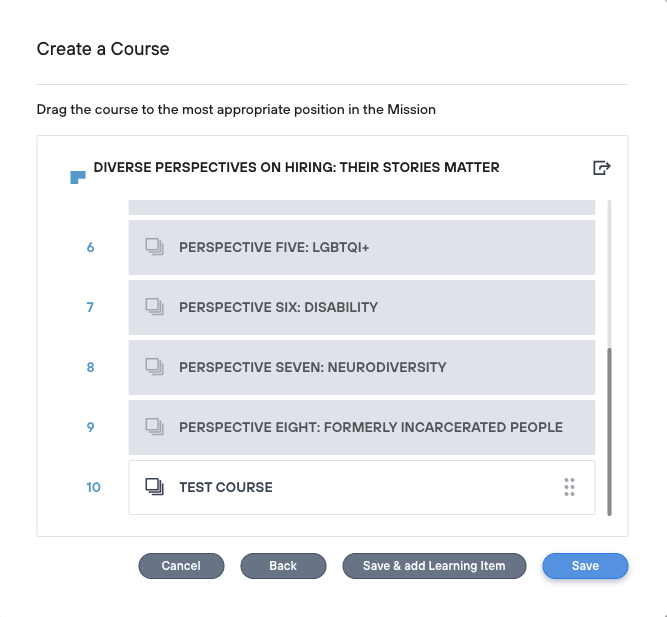This screenshot has width=667, height=617.
Task: Click the course icon for Perspective Five
Action: point(154,247)
